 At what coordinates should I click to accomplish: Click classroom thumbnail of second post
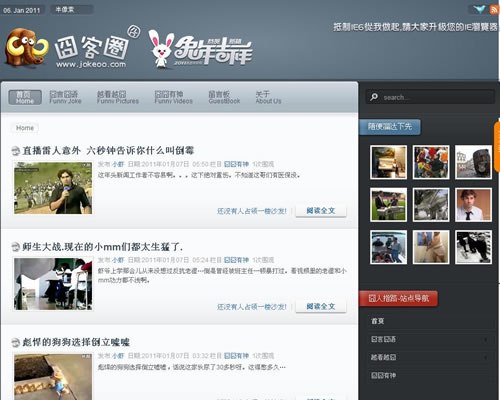pos(53,284)
